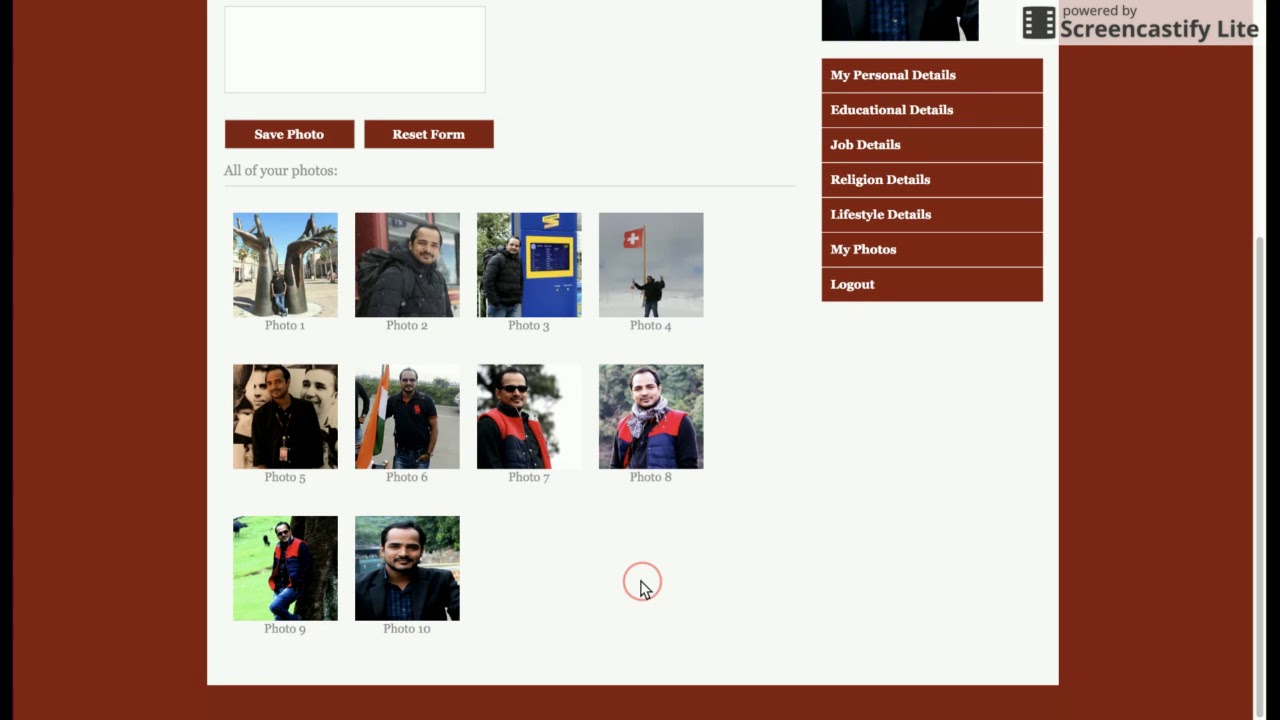Click the 'Photo 4' caption text
Viewport: 1280px width, 720px height.
click(x=651, y=326)
